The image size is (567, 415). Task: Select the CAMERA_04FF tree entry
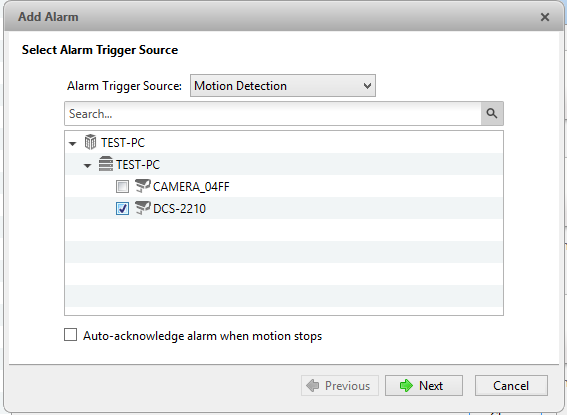coord(191,187)
